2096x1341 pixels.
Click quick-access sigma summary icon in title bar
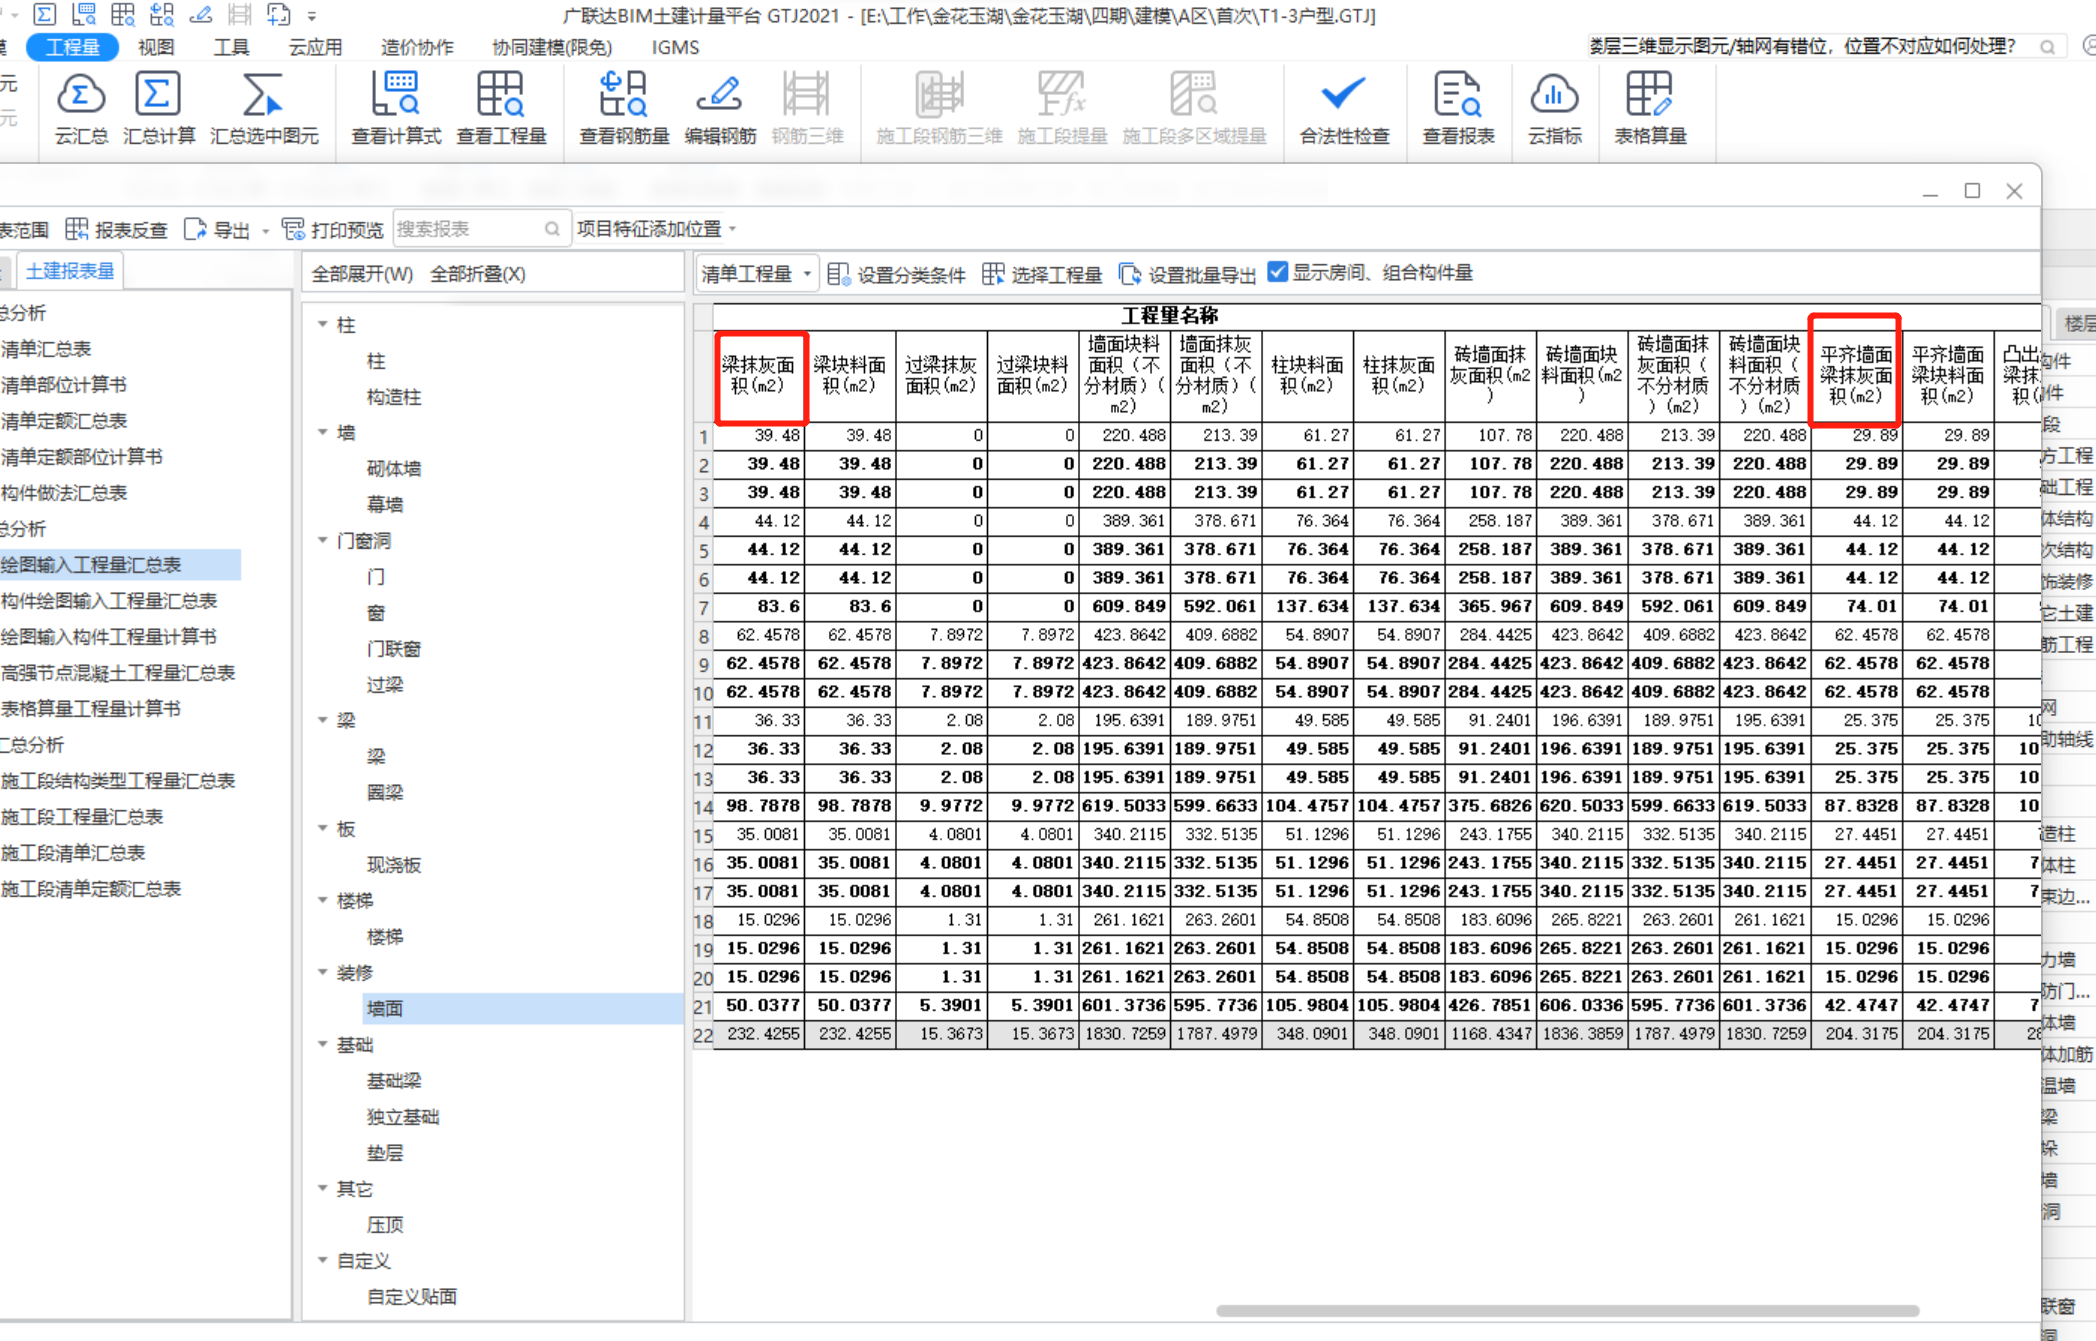coord(44,14)
